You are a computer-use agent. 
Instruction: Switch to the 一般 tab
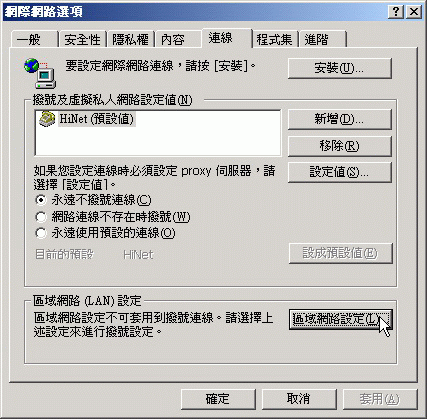click(34, 40)
